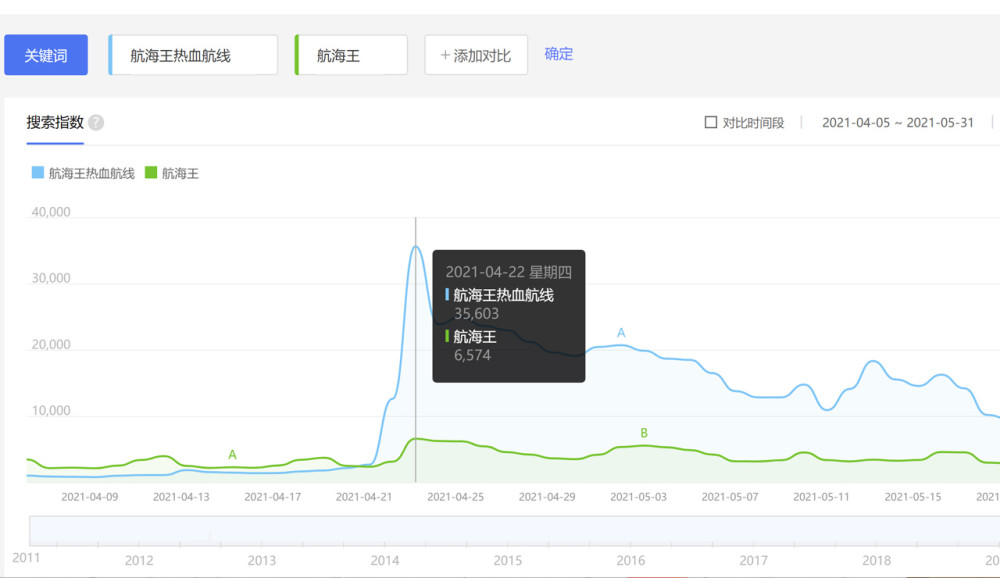The width and height of the screenshot is (1000, 578).
Task: Click the 添加对比 add comparison button
Action: (476, 55)
